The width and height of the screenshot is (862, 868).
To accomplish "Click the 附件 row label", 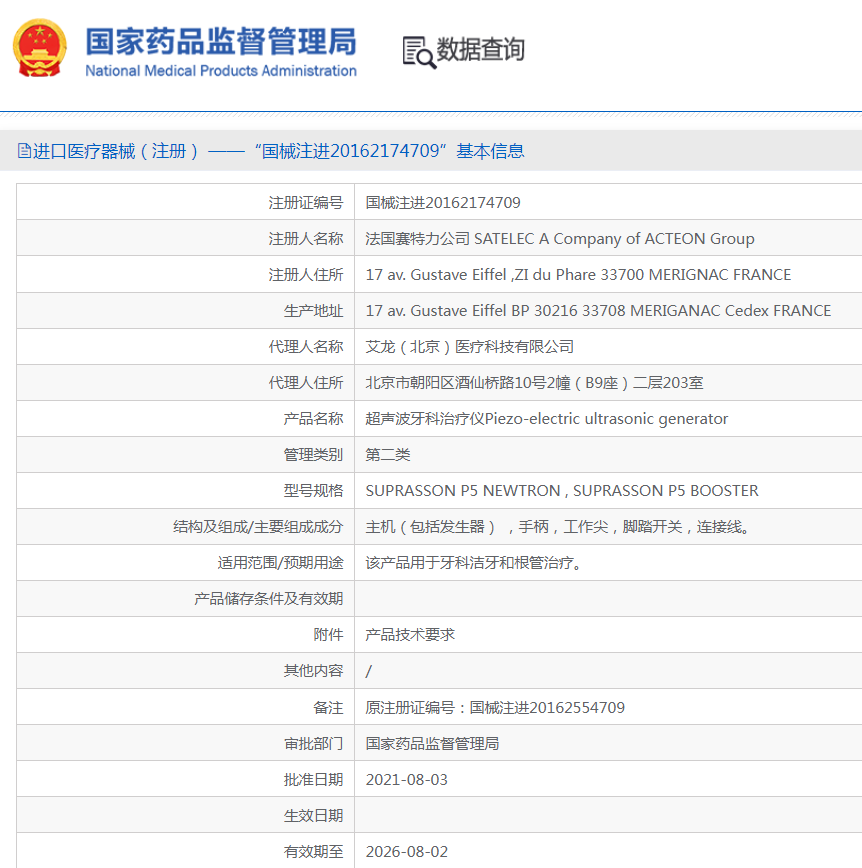I will point(329,634).
